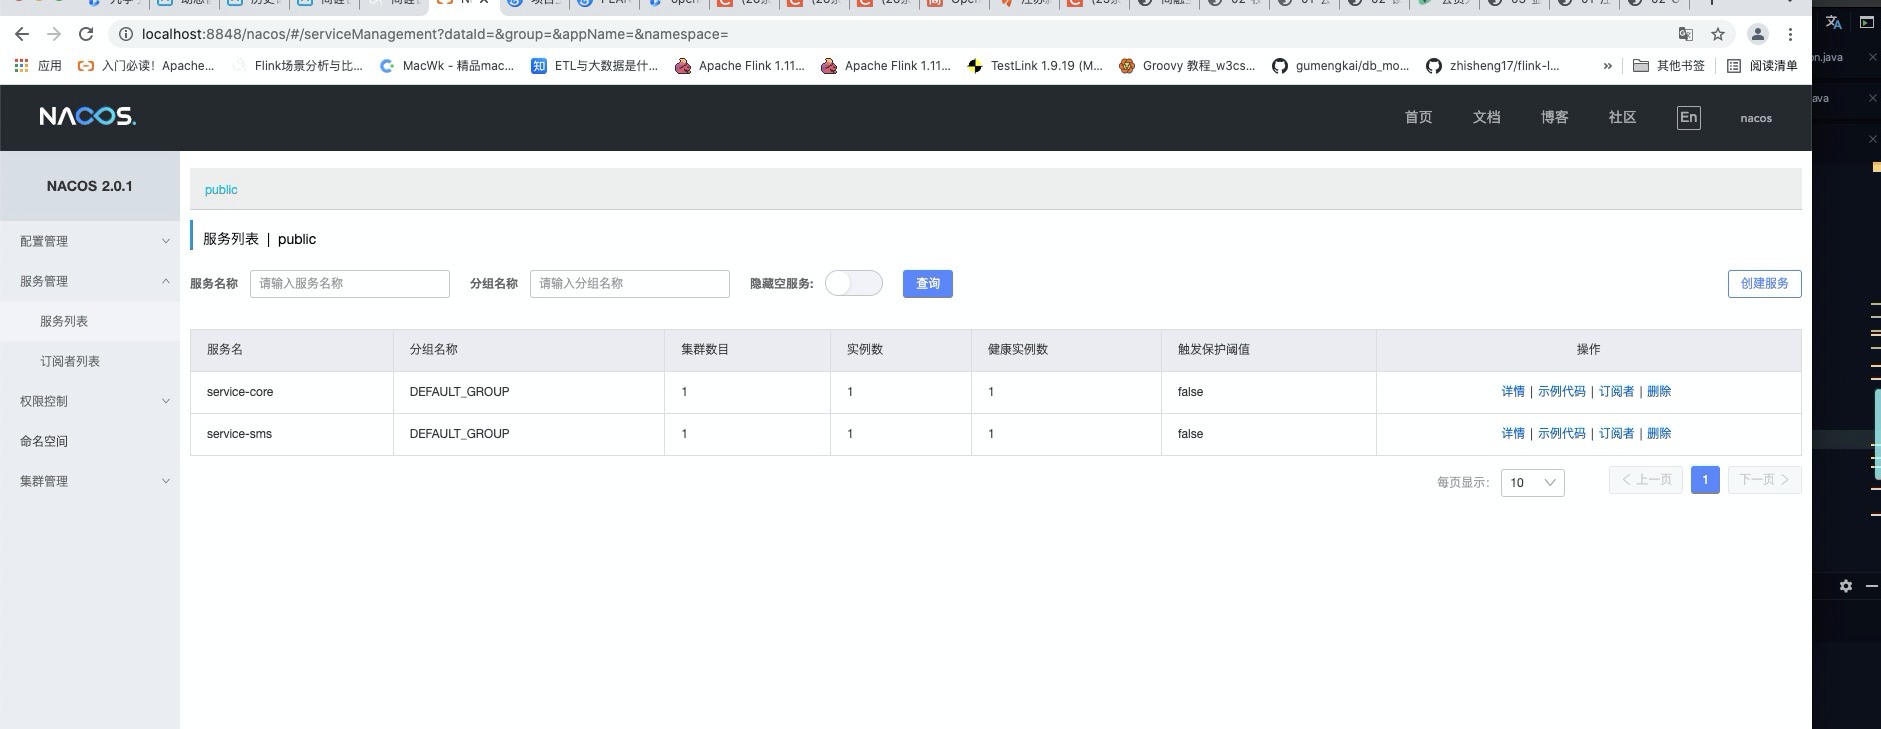Image resolution: width=1881 pixels, height=729 pixels.
Task: Click the 服务名称 input field
Action: tap(350, 284)
